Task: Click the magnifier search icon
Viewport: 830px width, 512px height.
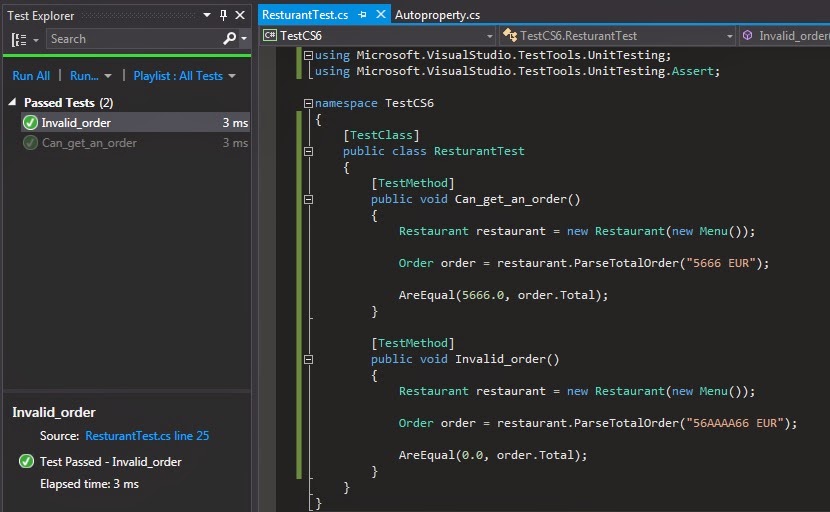Action: (x=229, y=39)
